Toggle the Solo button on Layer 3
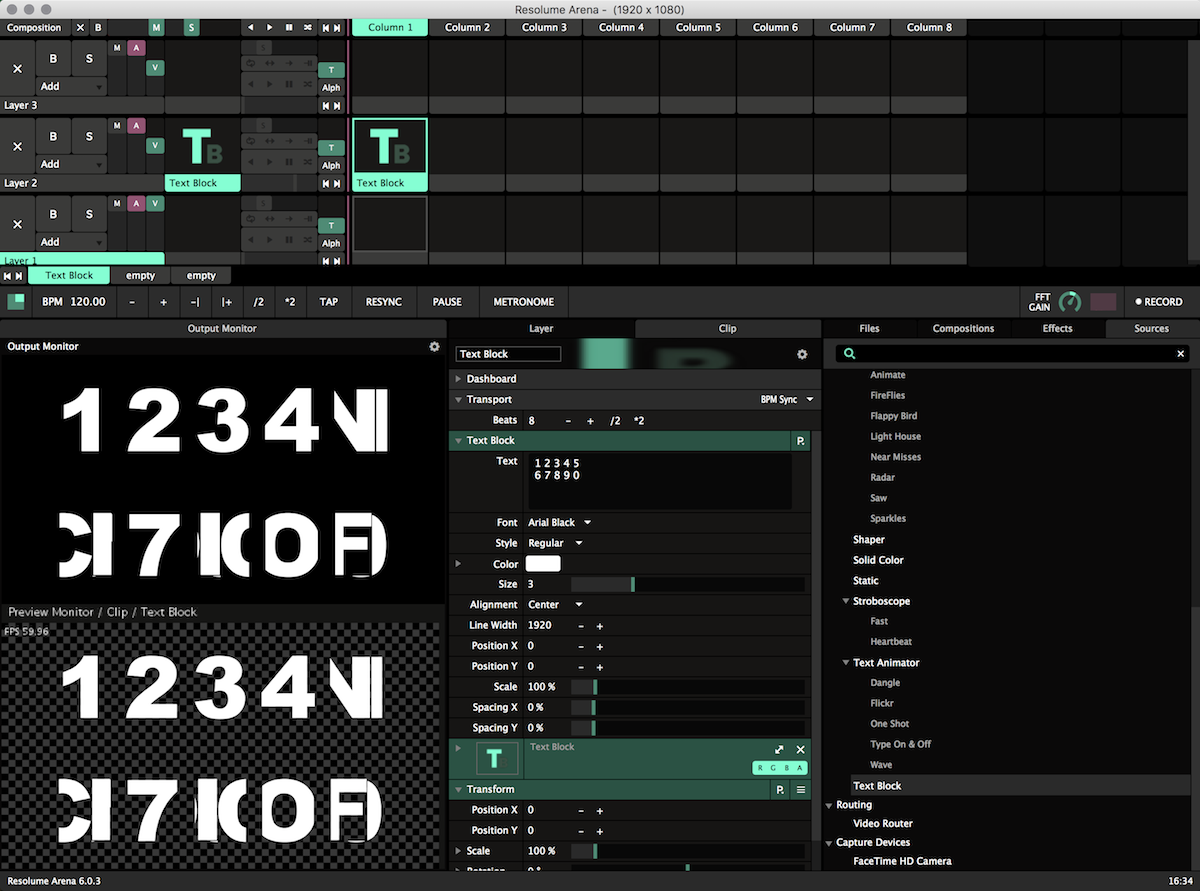This screenshot has width=1200, height=891. pyautogui.click(x=89, y=59)
